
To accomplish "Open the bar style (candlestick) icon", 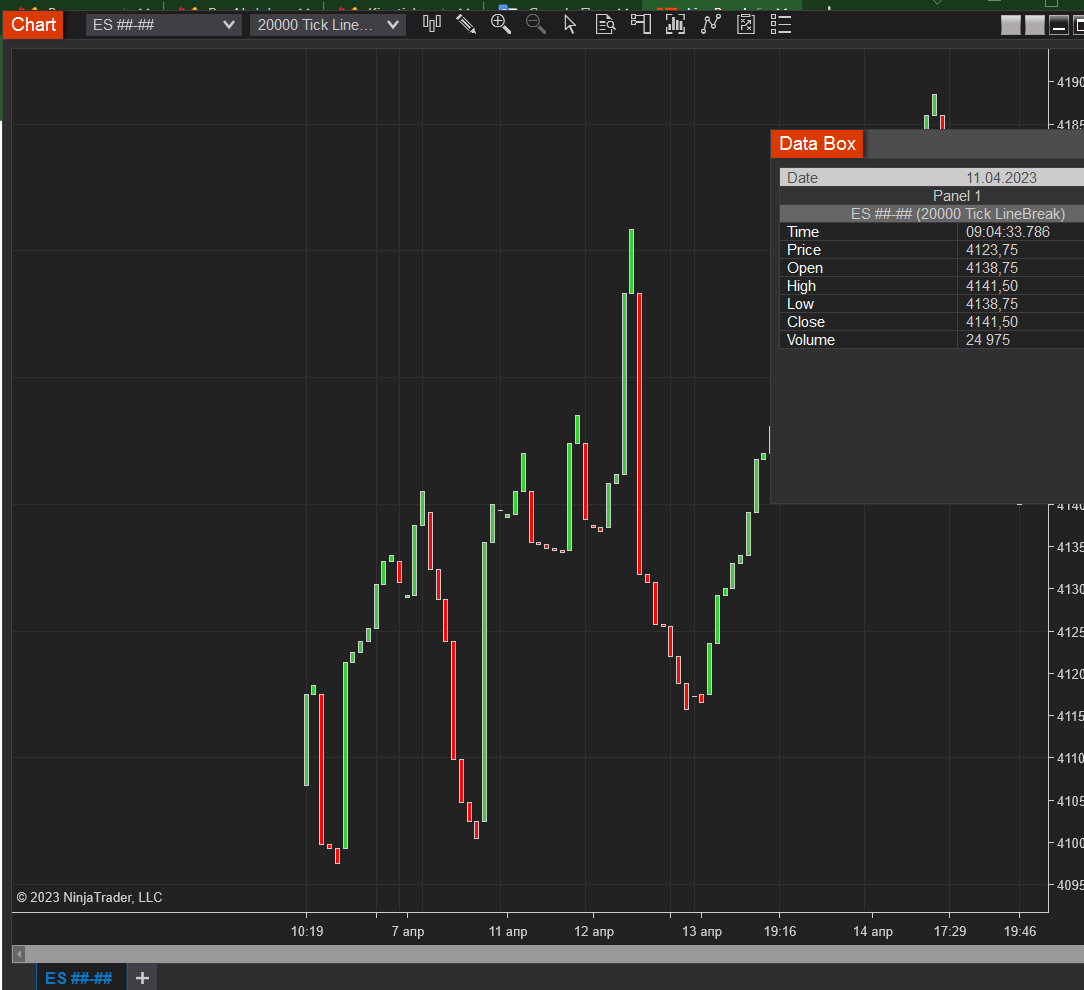I will click(431, 24).
